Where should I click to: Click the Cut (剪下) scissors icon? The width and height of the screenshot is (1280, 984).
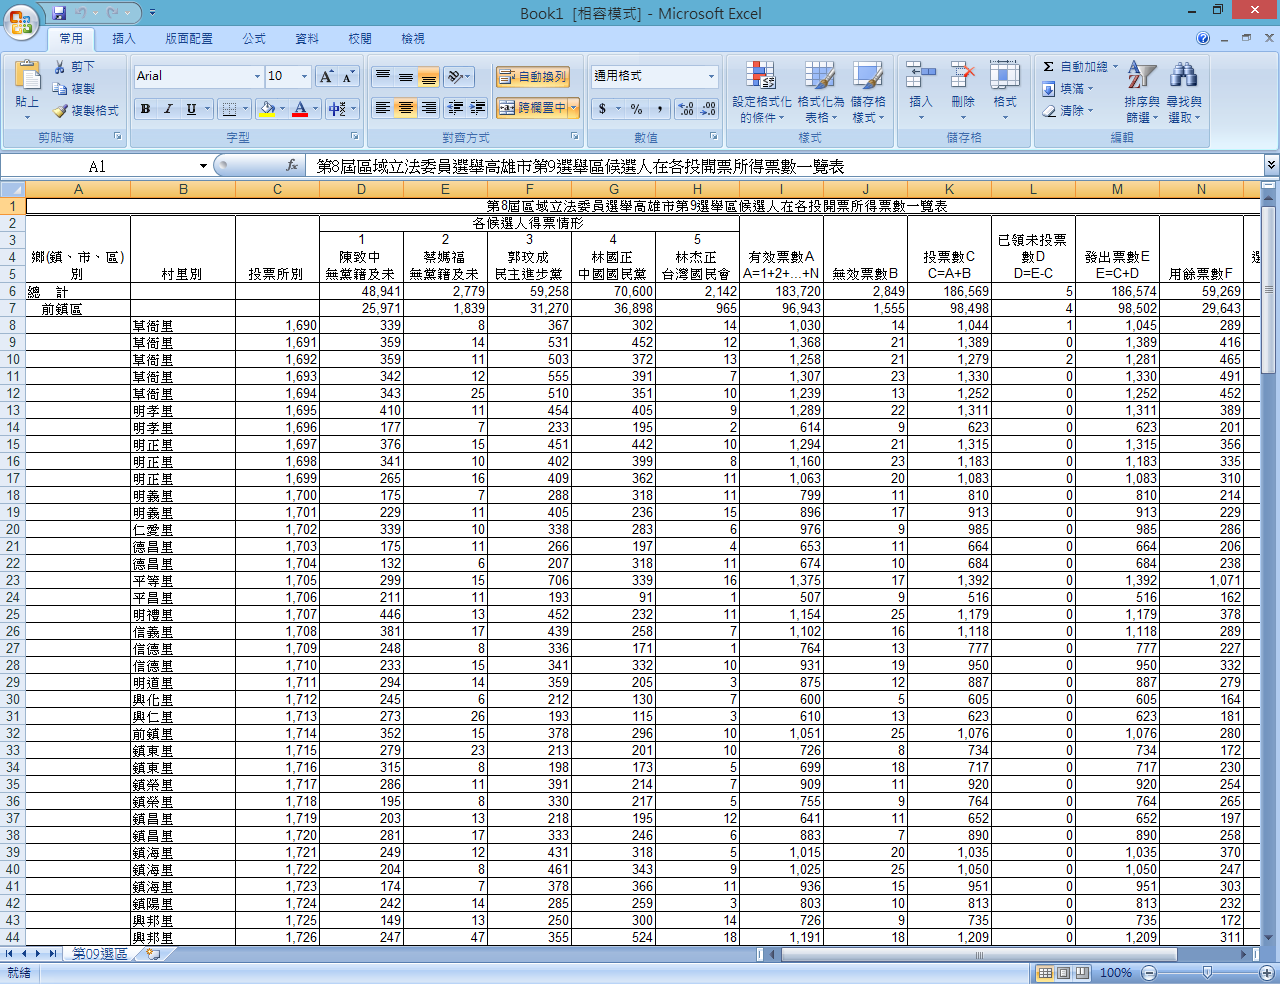coord(60,67)
